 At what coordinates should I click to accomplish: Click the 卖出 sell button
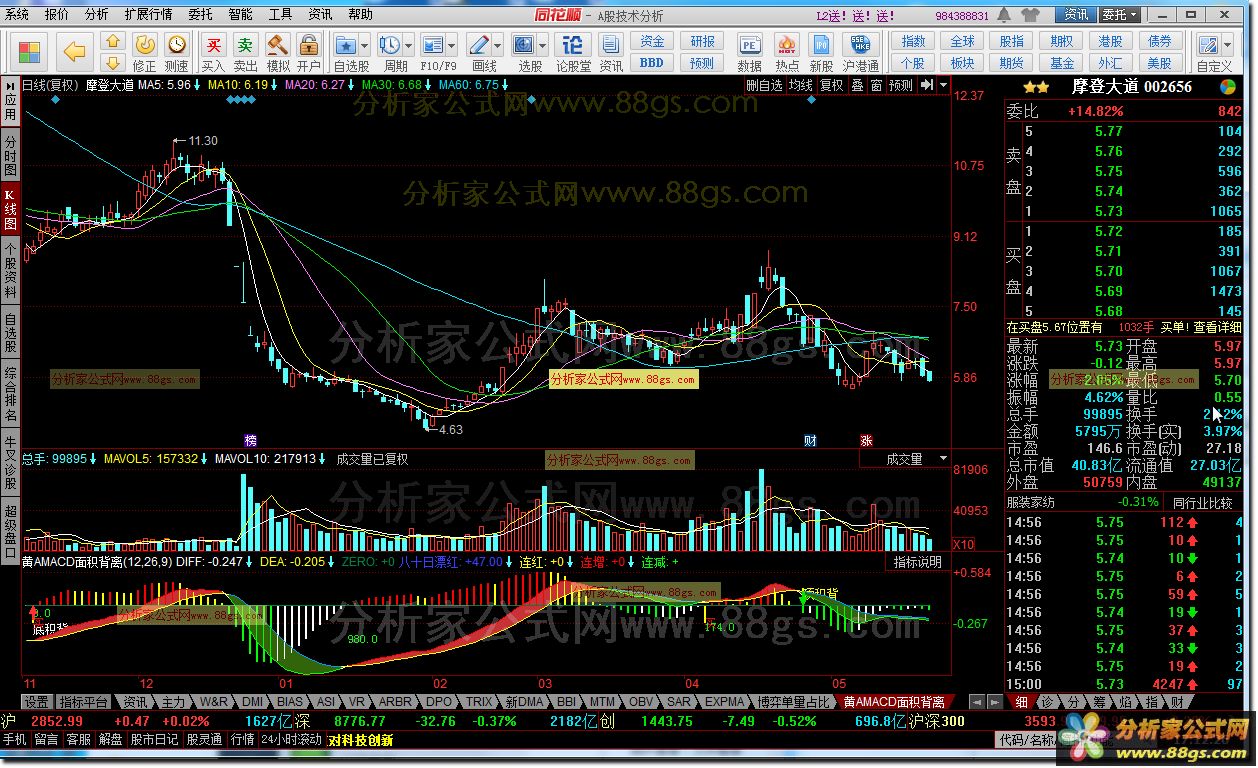[245, 52]
